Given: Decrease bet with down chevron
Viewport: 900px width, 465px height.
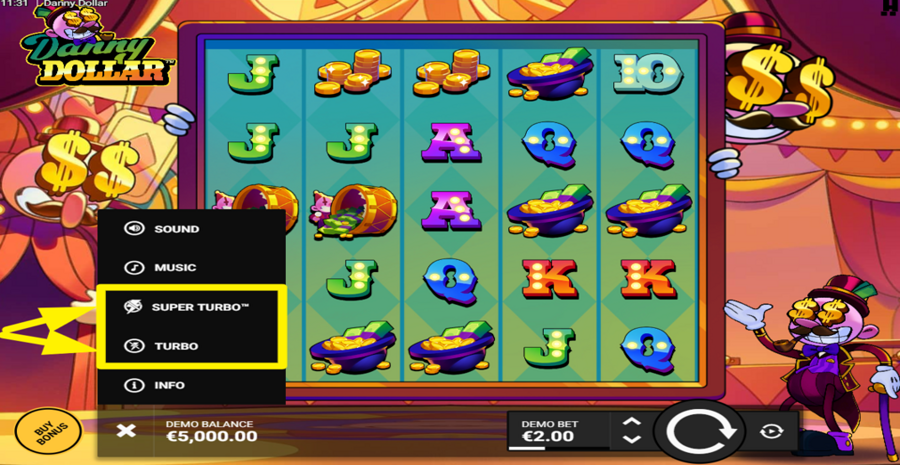Looking at the screenshot, I should click(x=631, y=440).
